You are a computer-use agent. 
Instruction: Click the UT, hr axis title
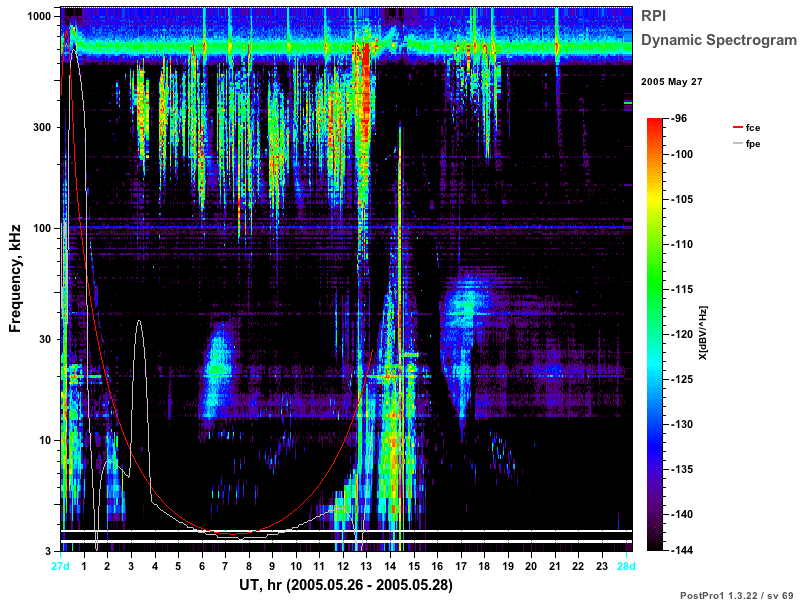click(x=346, y=584)
